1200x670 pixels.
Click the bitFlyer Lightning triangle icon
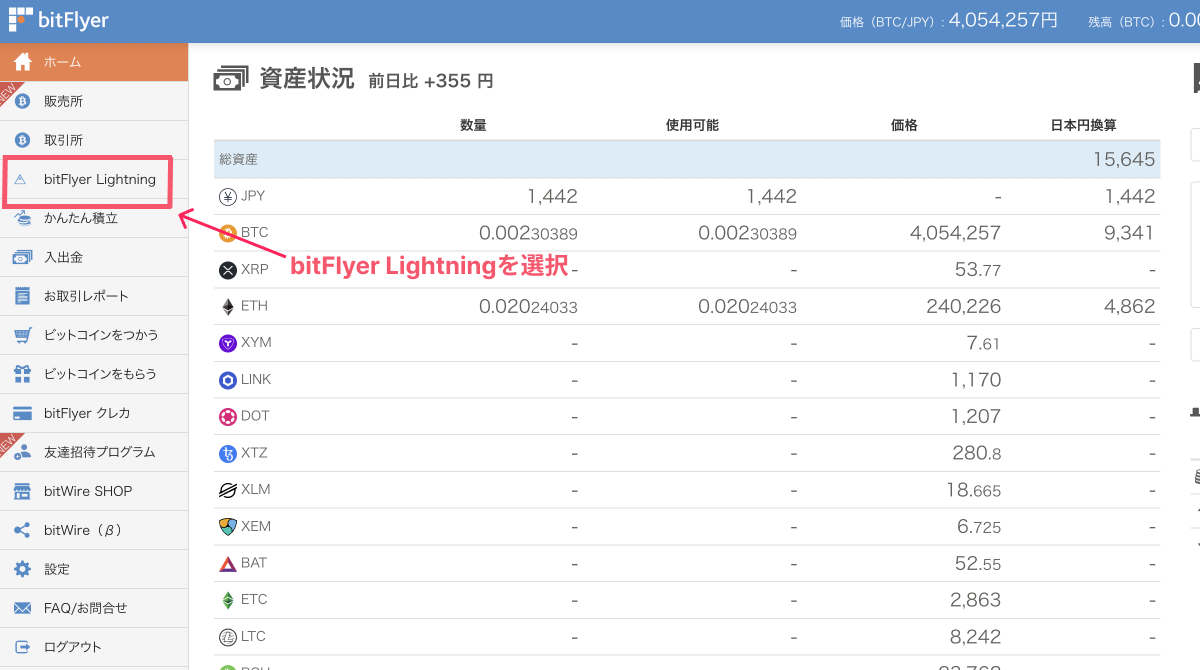(x=21, y=180)
